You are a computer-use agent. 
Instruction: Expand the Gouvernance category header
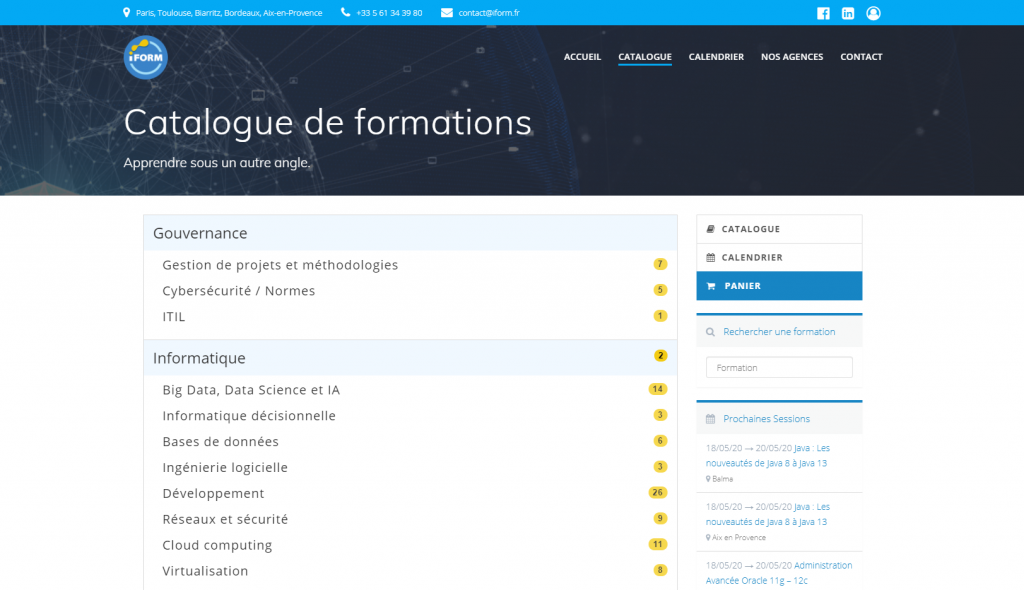410,233
